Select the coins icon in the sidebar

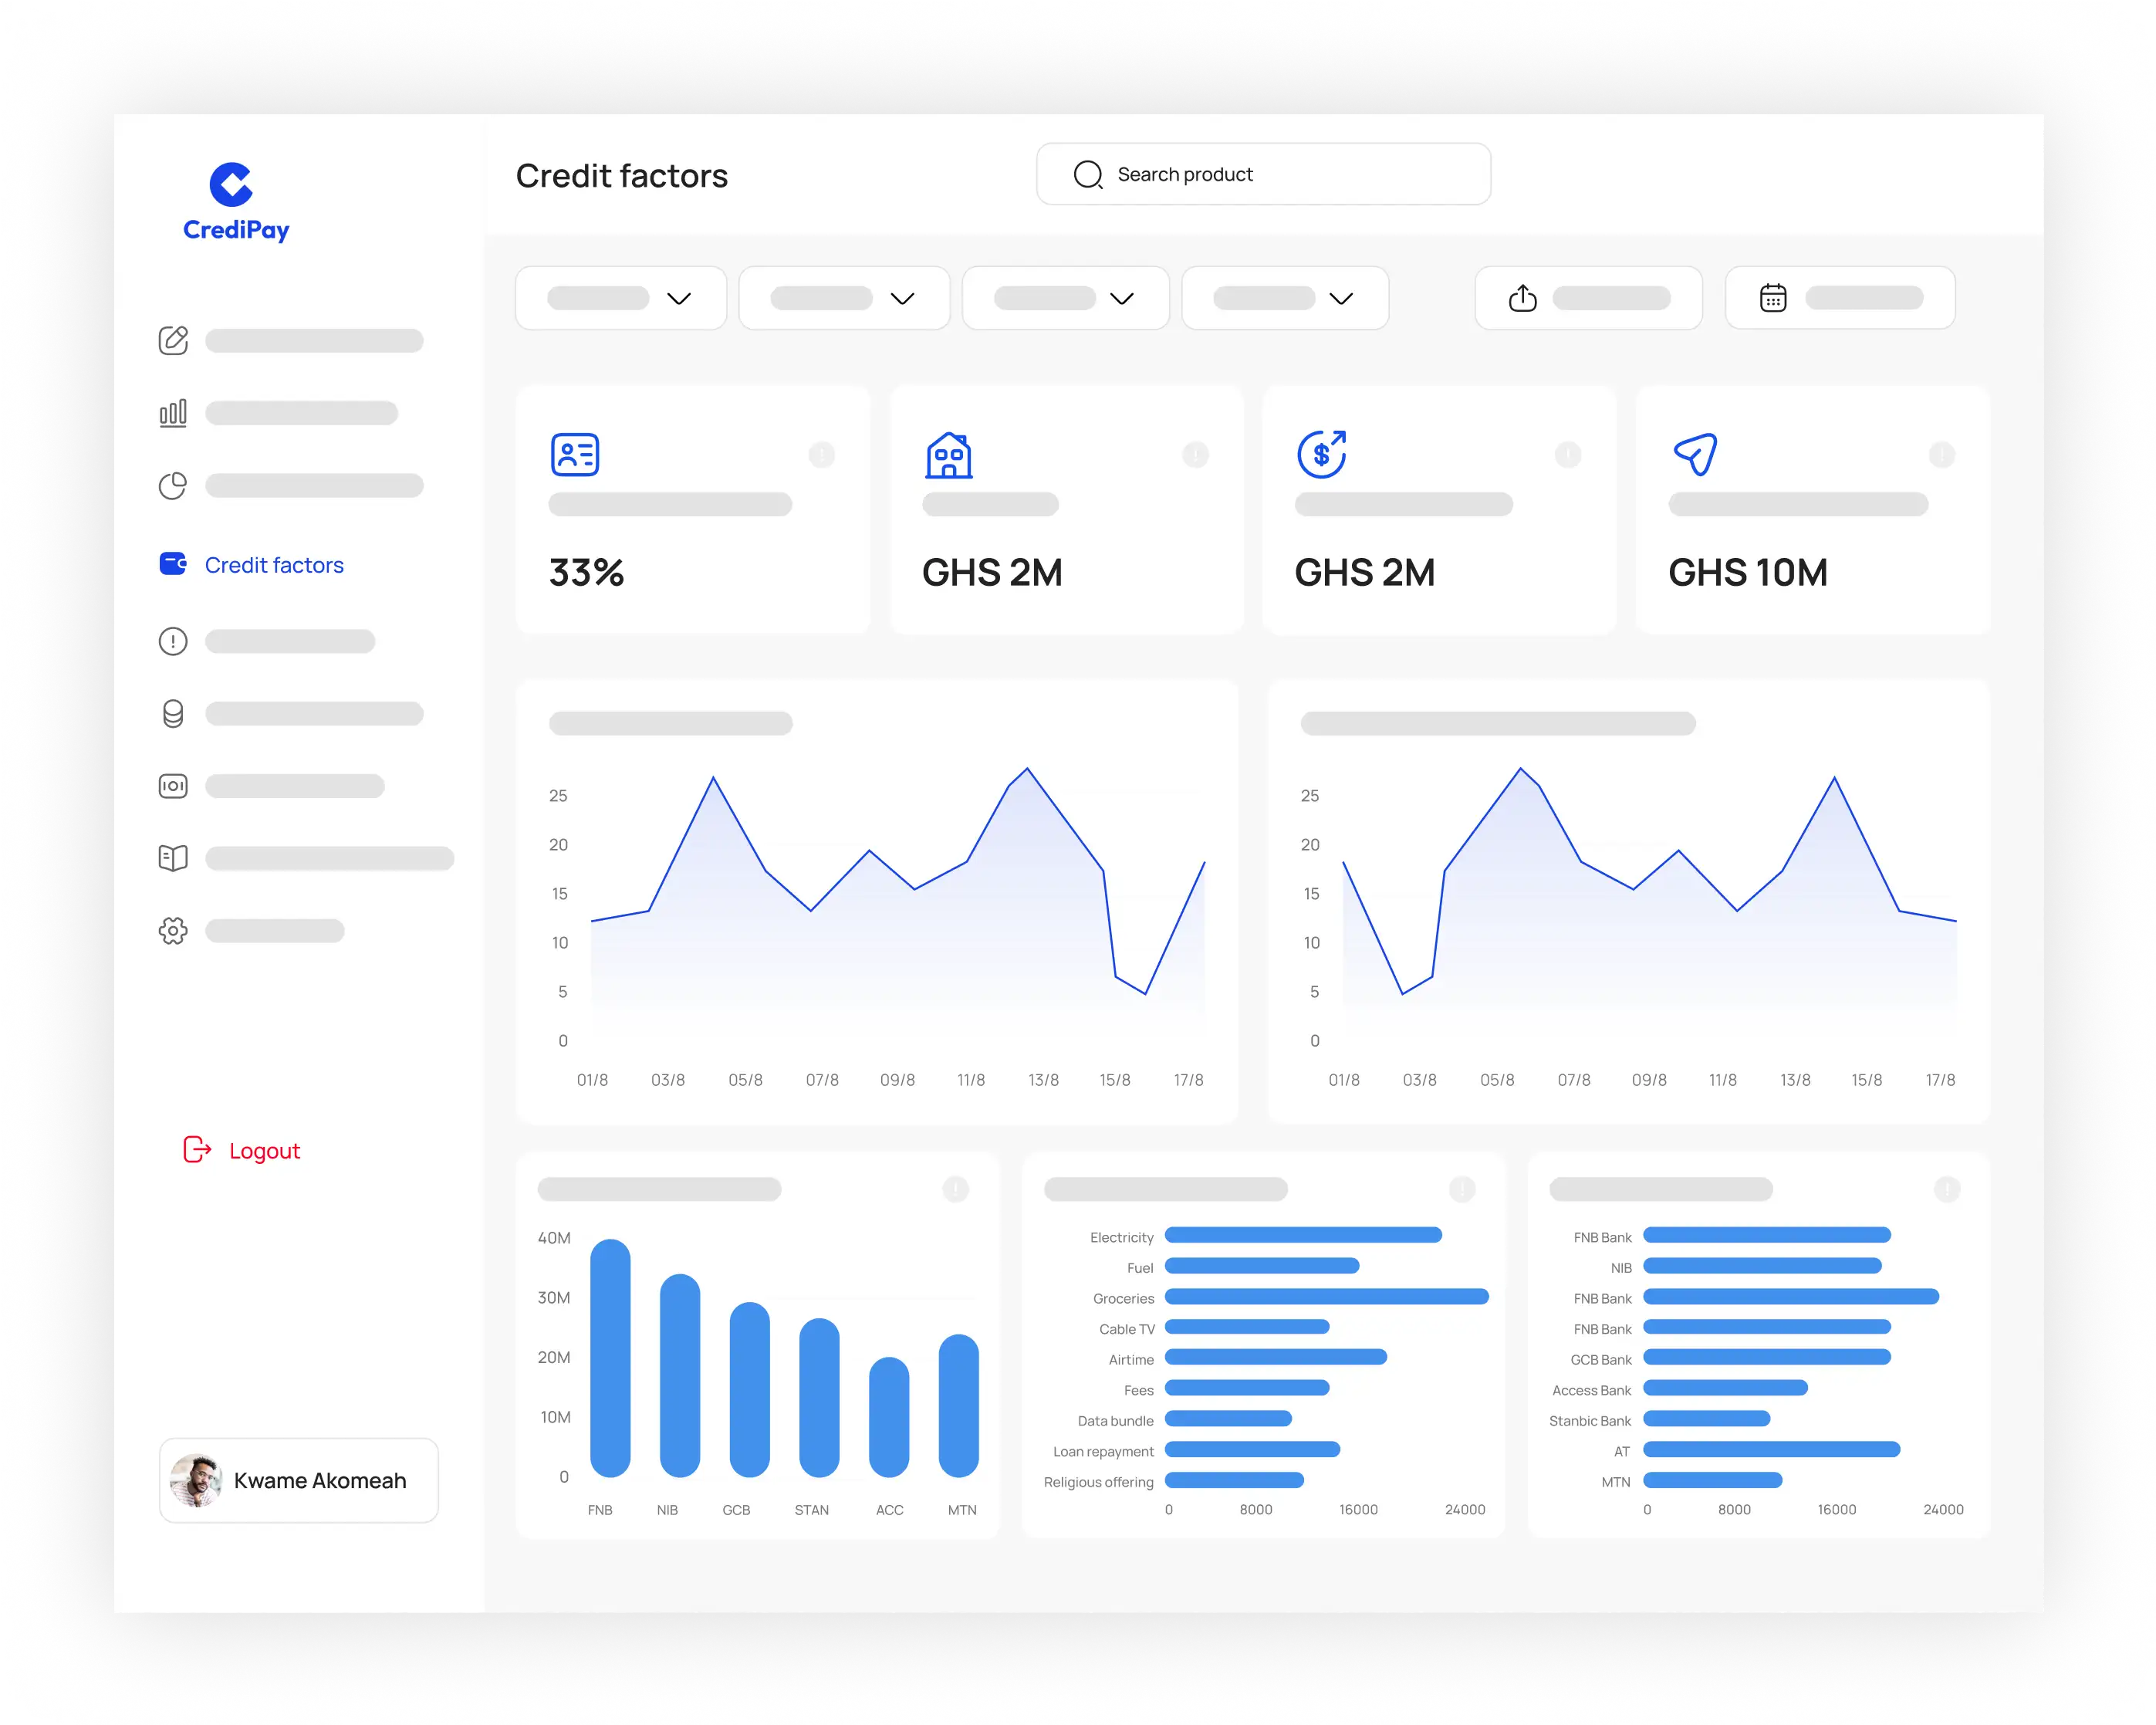tap(173, 712)
